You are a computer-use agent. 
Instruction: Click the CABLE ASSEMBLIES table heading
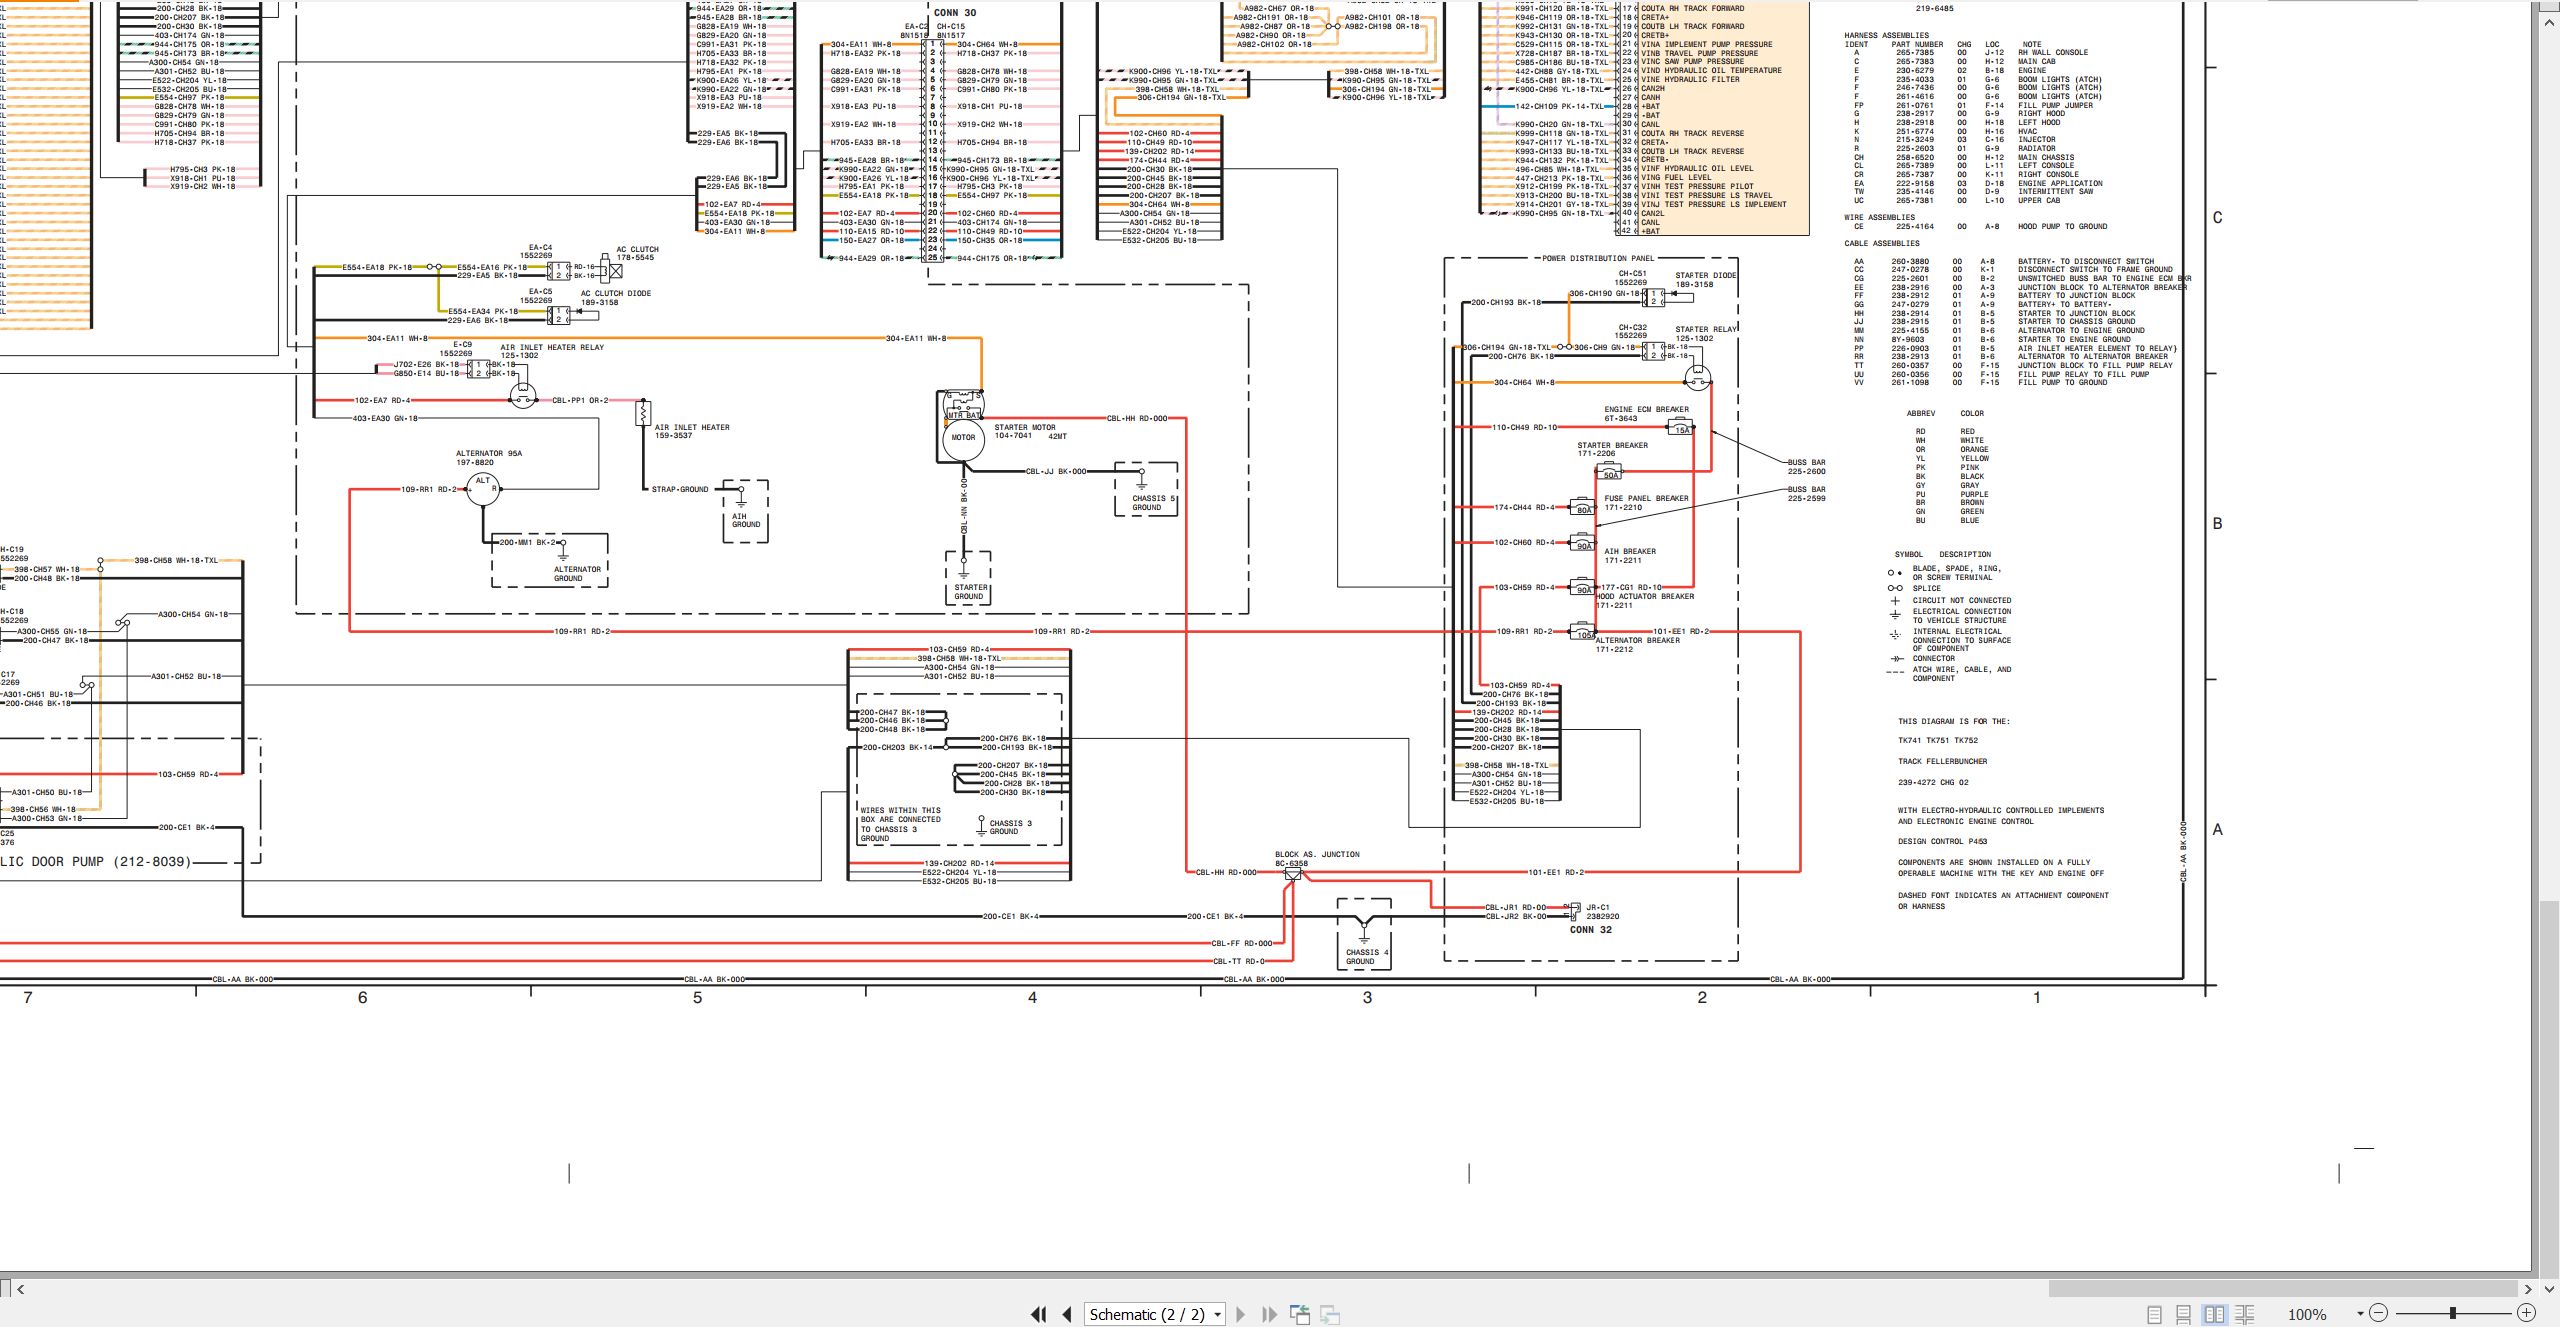pyautogui.click(x=1882, y=243)
